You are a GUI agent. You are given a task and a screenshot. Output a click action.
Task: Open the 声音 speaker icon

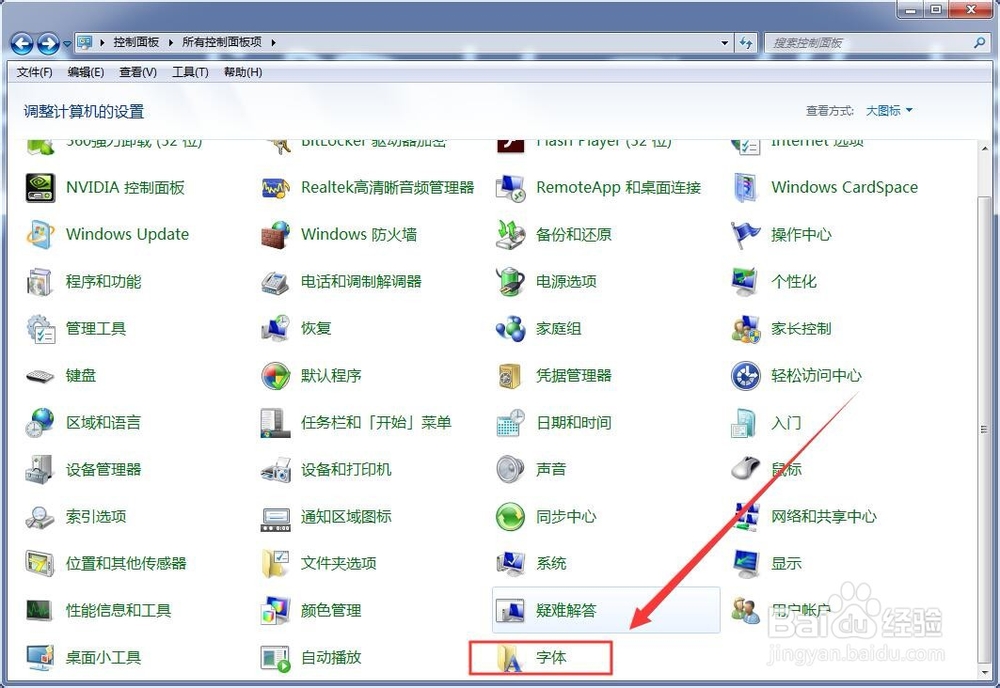coord(510,470)
